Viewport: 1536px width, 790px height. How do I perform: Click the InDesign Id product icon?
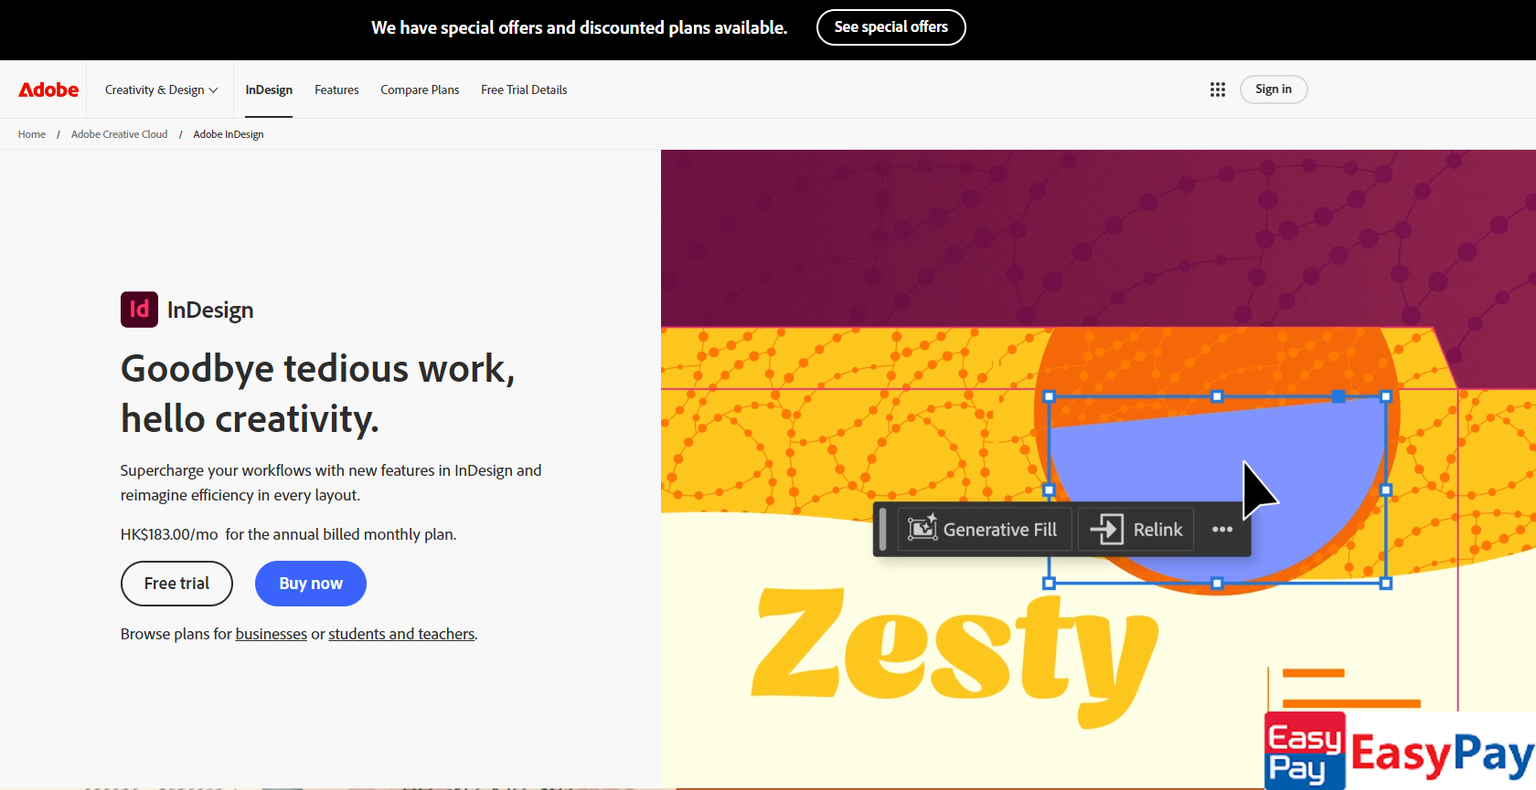point(139,310)
